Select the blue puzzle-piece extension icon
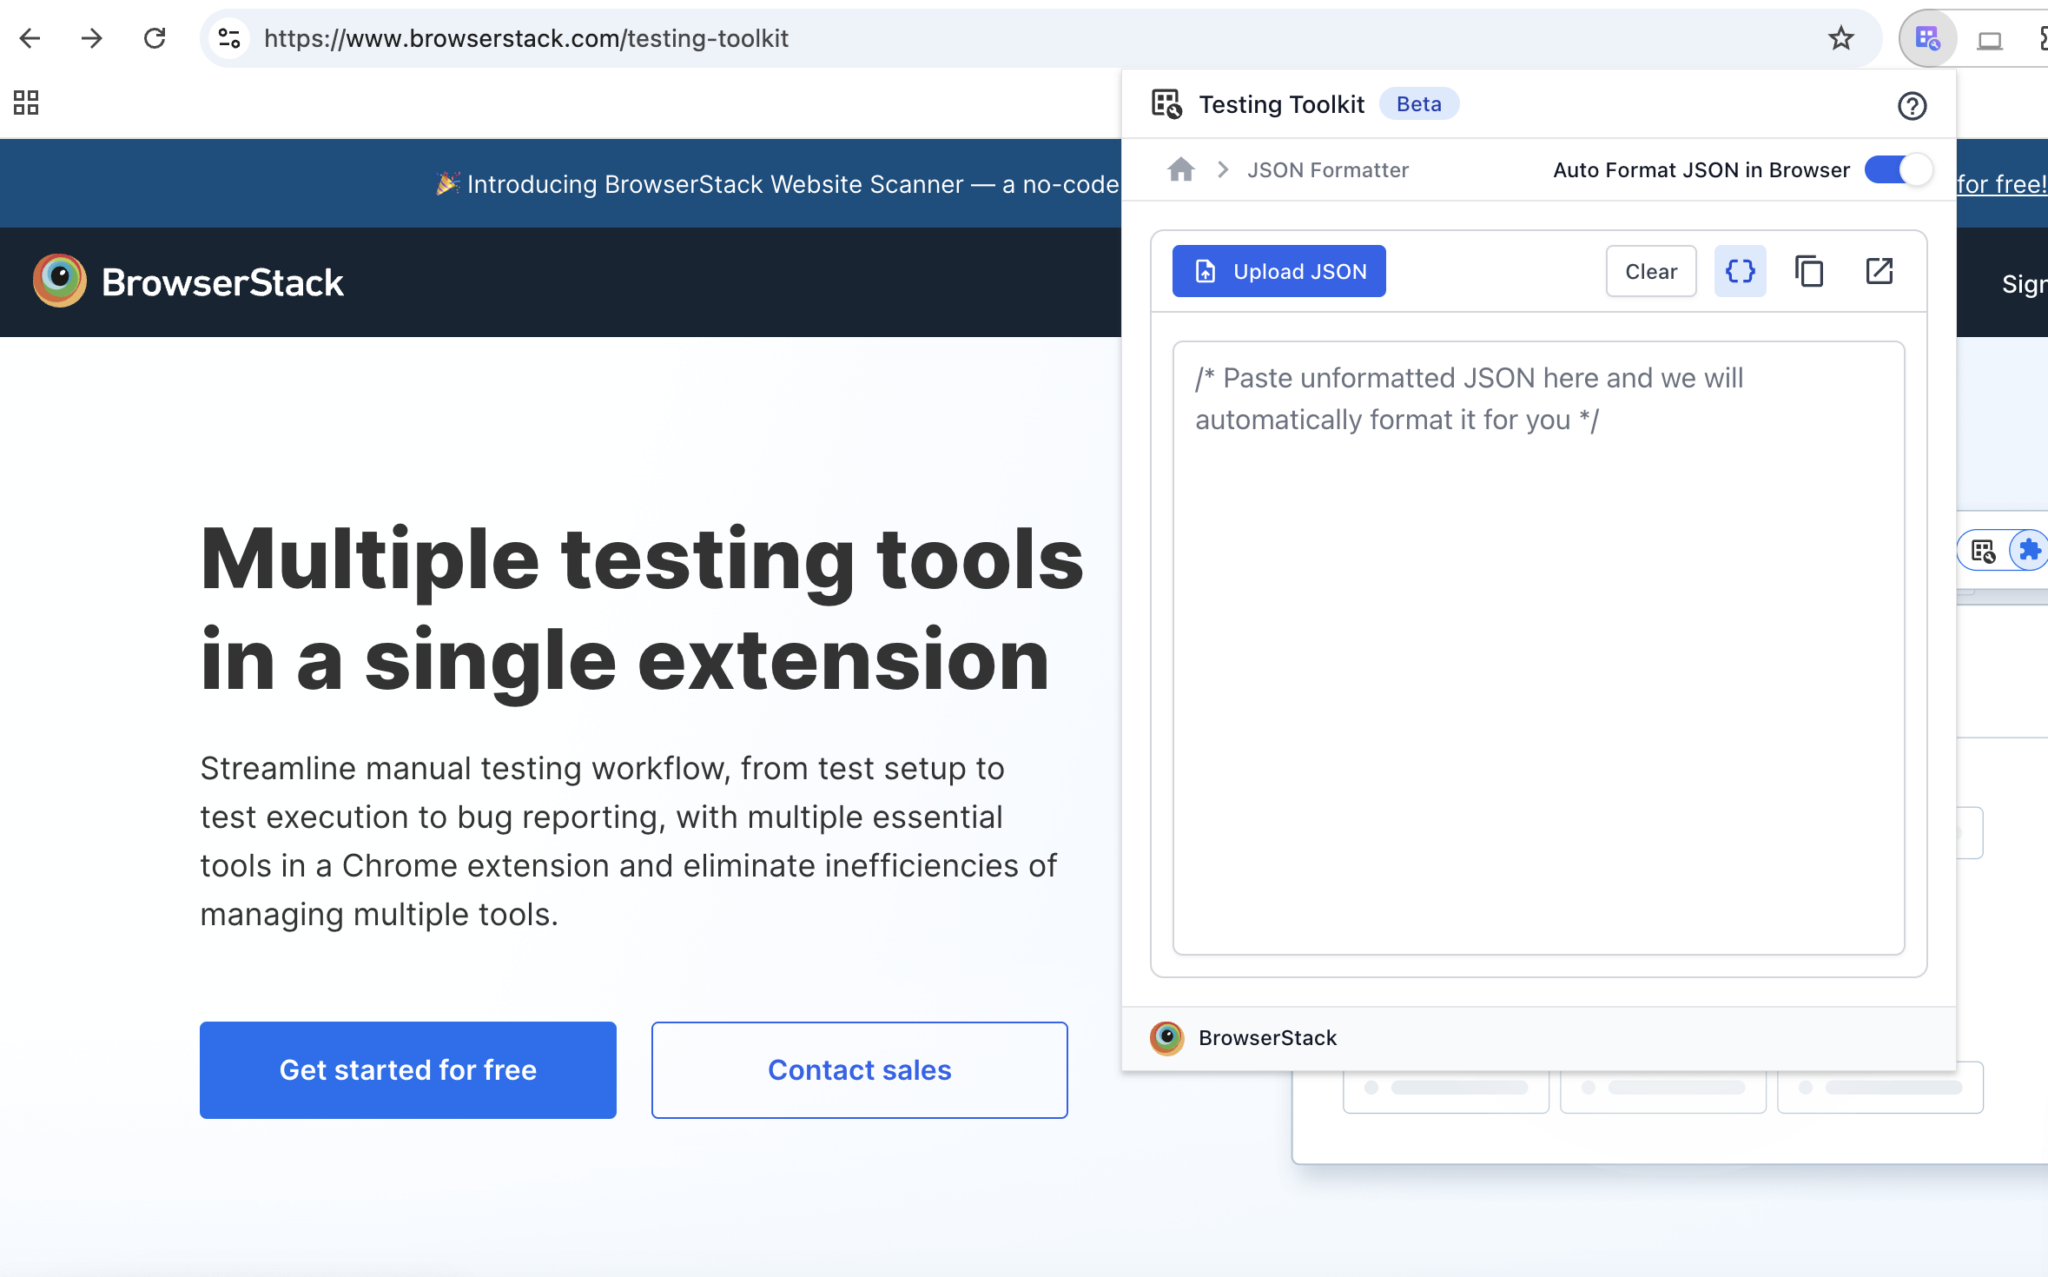 pyautogui.click(x=2031, y=550)
